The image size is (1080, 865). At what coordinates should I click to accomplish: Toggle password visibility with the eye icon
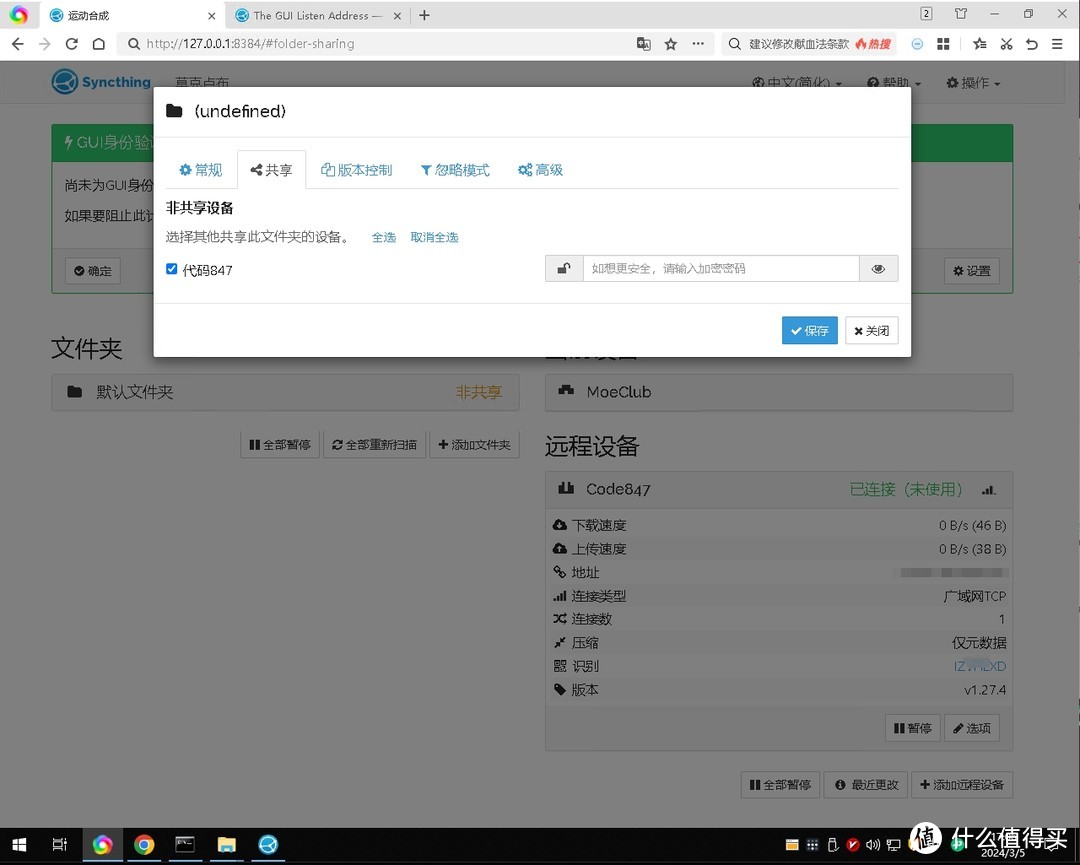tap(878, 268)
